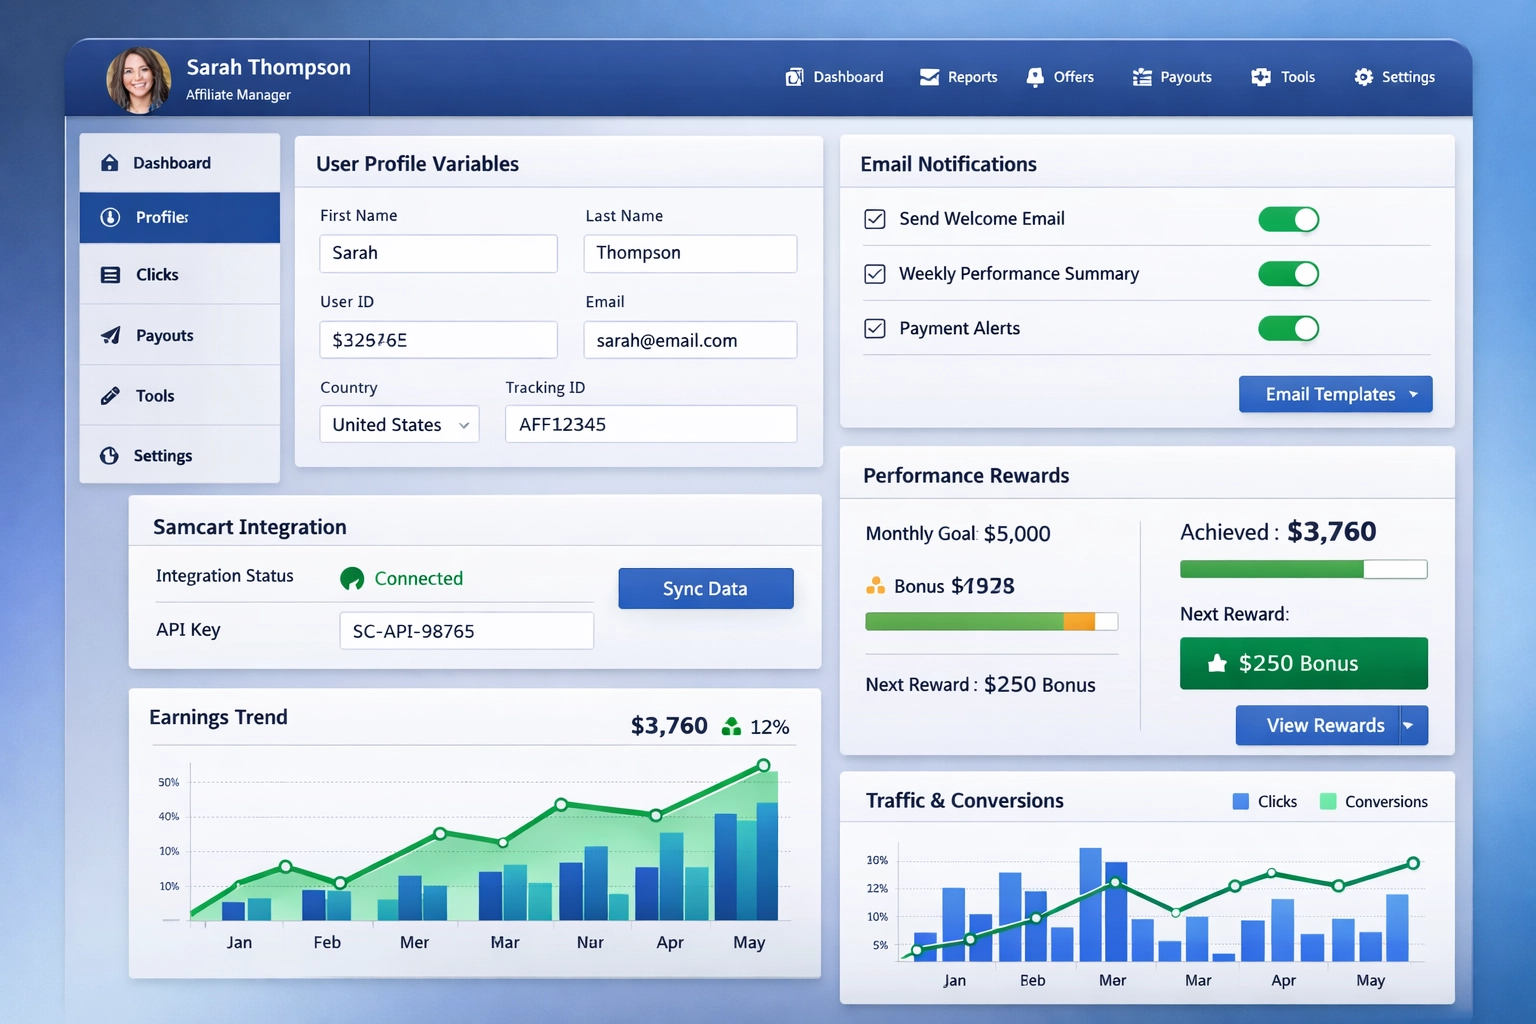
Task: Click the Clicks icon in the sidebar
Action: pos(112,275)
